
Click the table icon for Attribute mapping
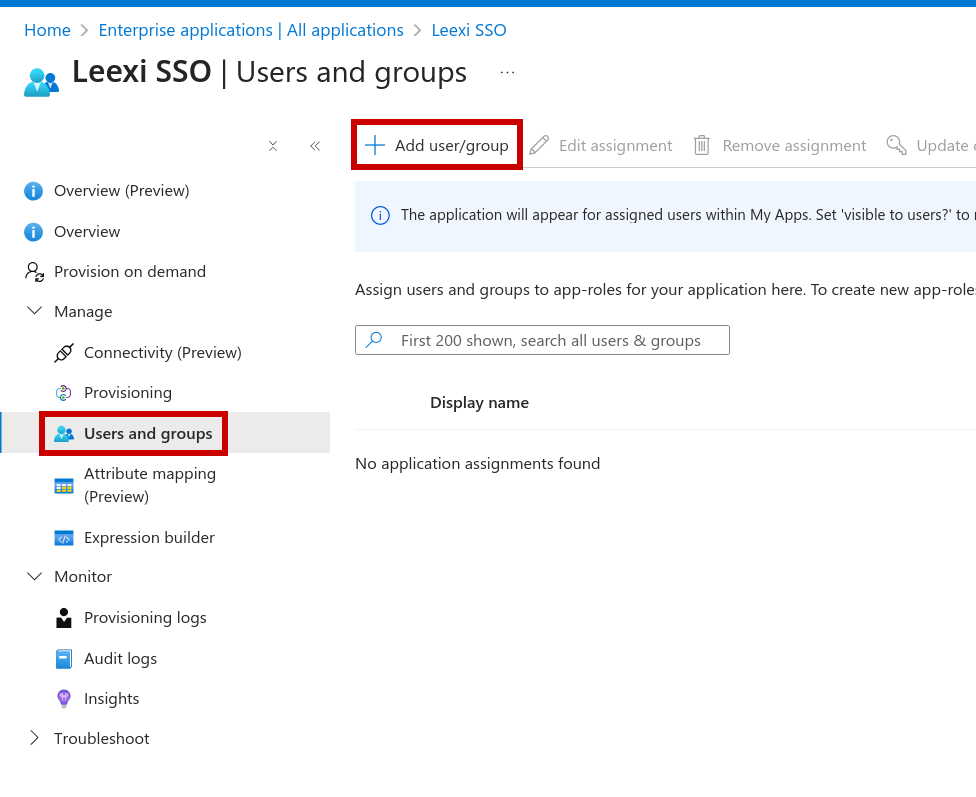coord(63,486)
